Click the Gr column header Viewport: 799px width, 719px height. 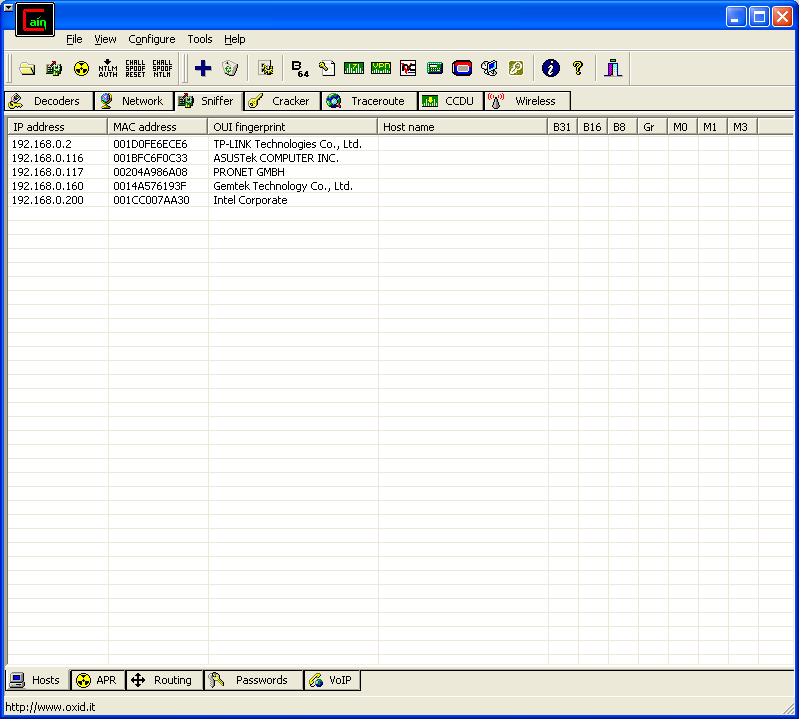pos(652,127)
